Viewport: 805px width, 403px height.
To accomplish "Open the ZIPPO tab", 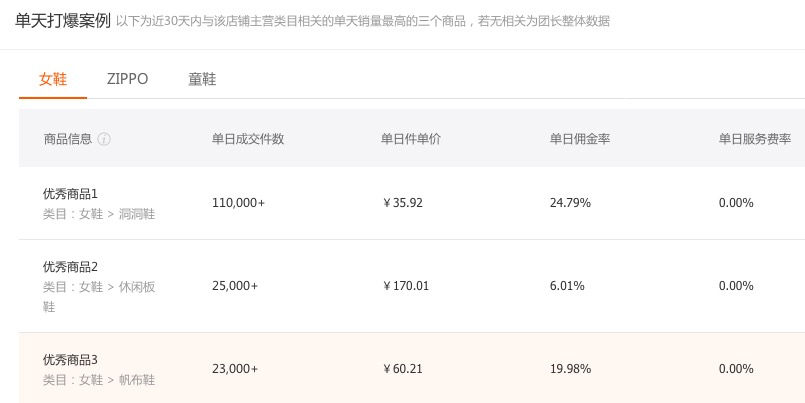I will (x=127, y=79).
